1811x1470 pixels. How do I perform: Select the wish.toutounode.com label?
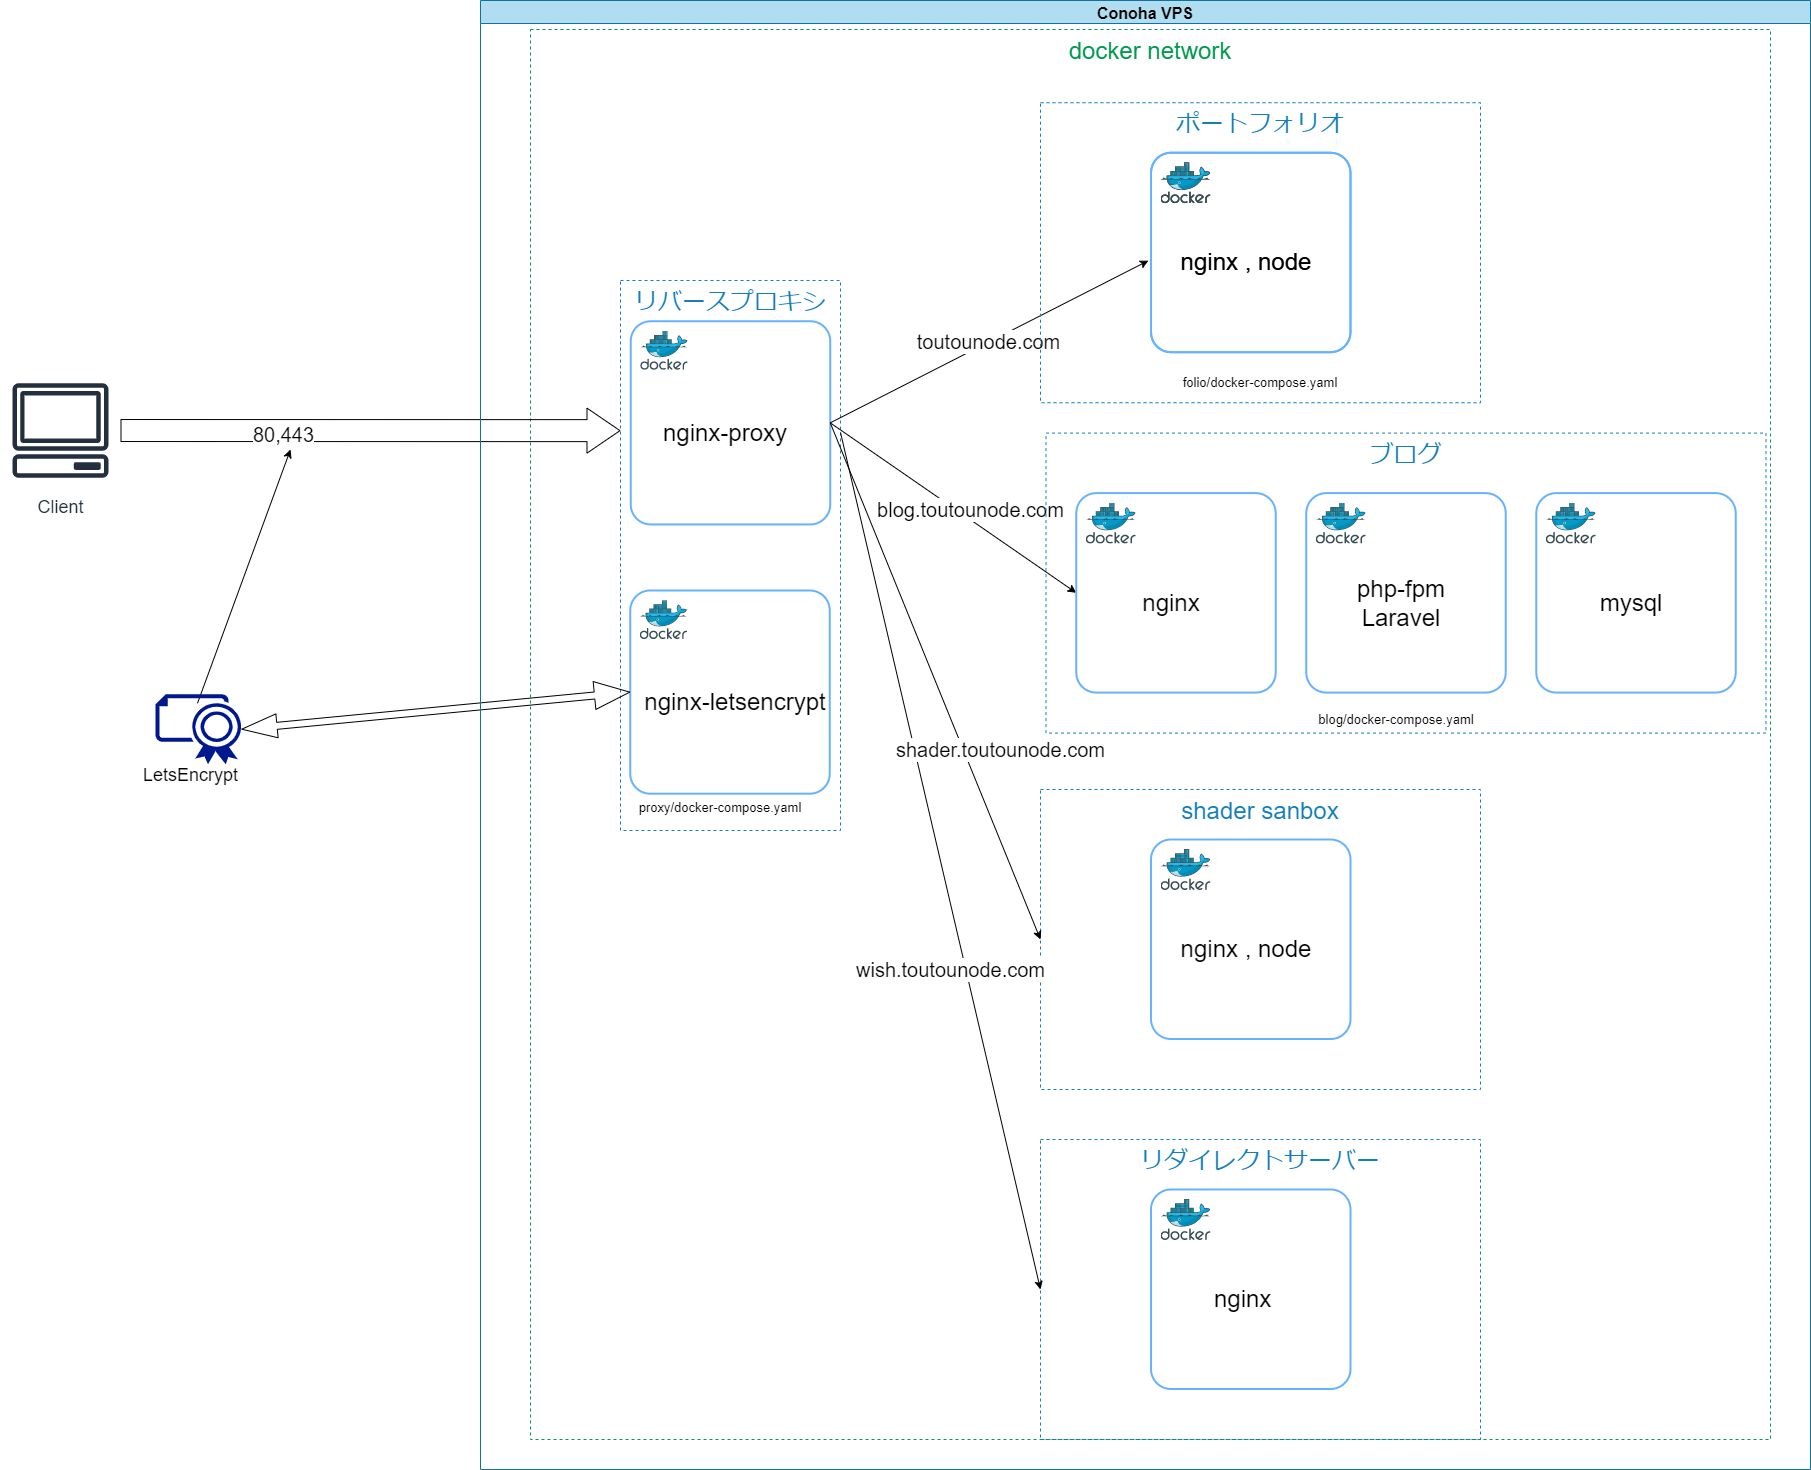pyautogui.click(x=949, y=970)
